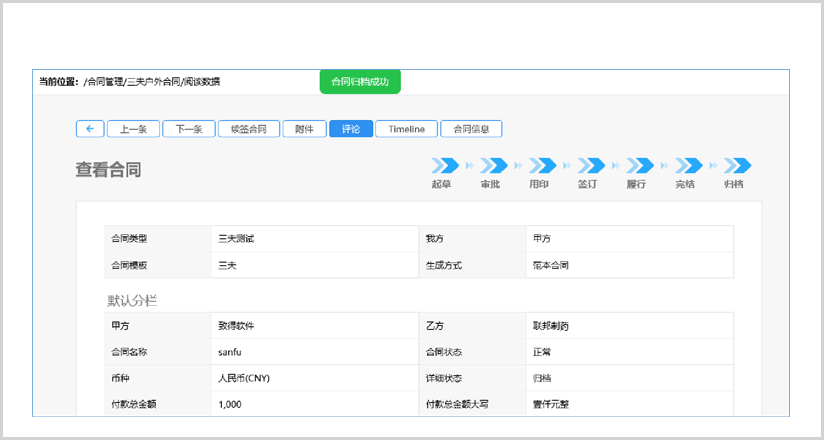The height and width of the screenshot is (440, 824).
Task: Click the 用印 stage chevron icon
Action: pos(542,166)
